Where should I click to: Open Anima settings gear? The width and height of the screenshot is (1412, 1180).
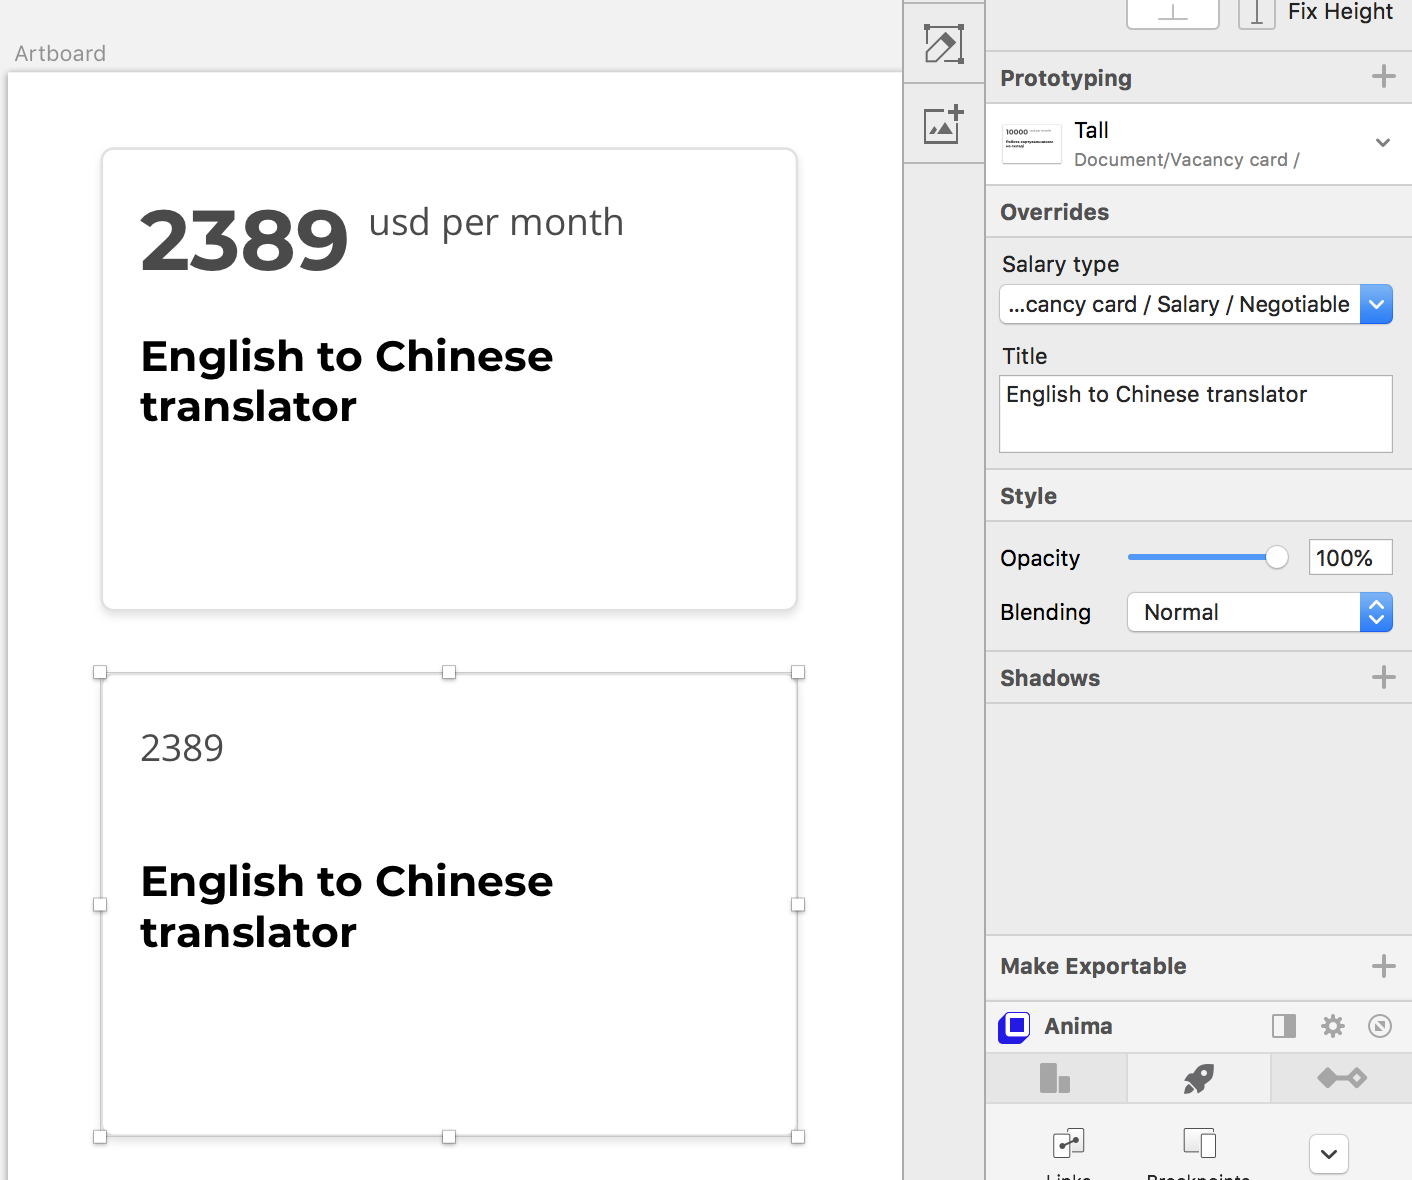1332,1026
